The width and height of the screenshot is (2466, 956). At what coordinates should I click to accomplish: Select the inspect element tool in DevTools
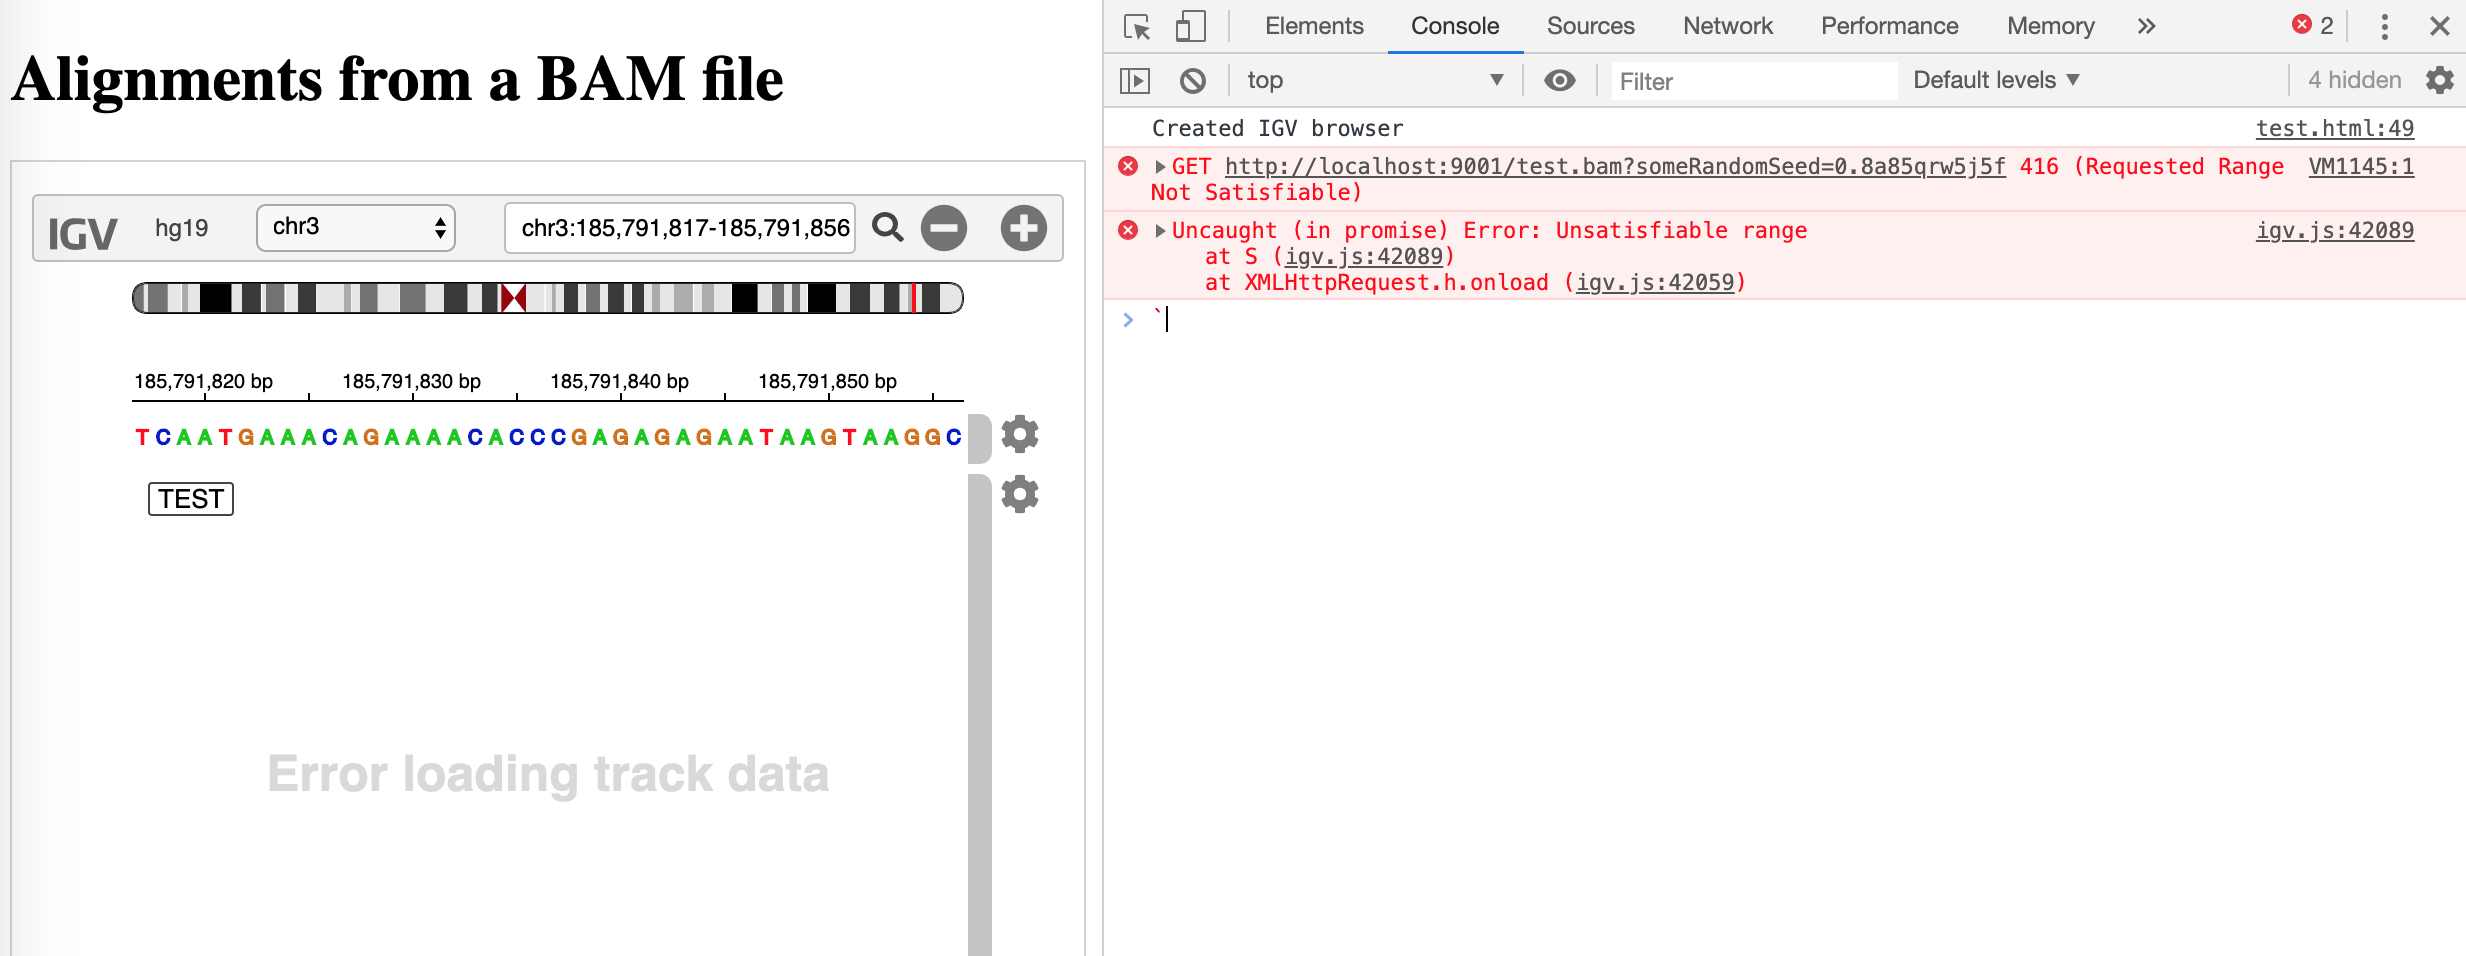coord(1136,27)
